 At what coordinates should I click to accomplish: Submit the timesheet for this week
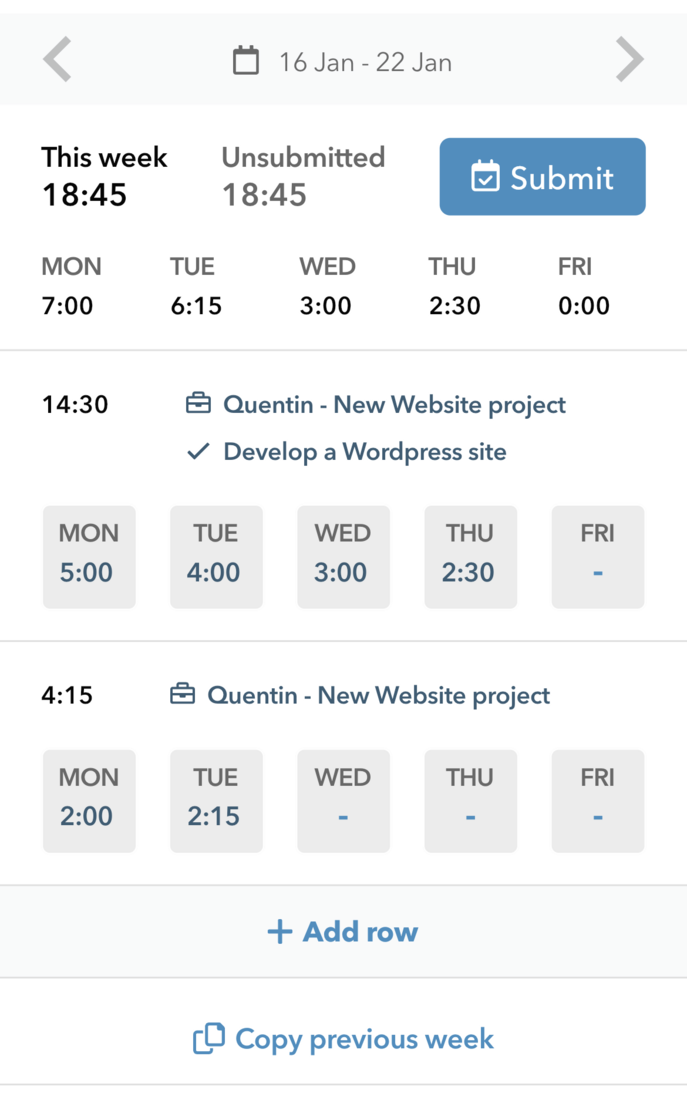[x=542, y=177]
